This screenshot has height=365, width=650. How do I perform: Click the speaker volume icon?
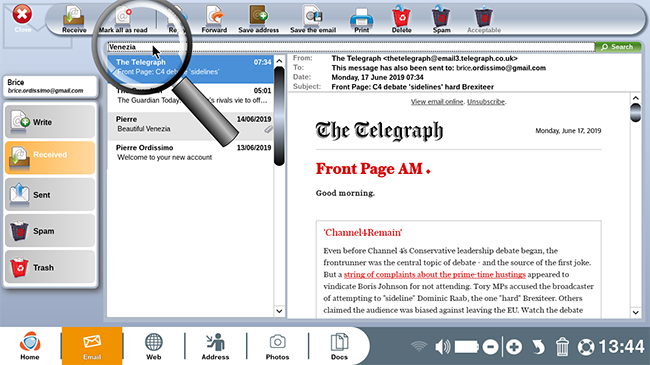[443, 347]
